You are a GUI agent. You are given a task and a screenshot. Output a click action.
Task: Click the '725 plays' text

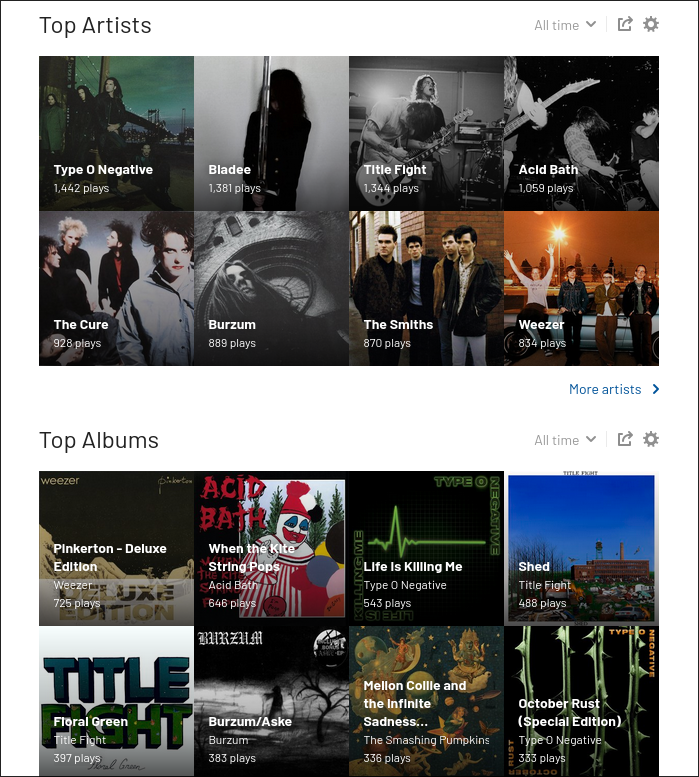pos(77,604)
